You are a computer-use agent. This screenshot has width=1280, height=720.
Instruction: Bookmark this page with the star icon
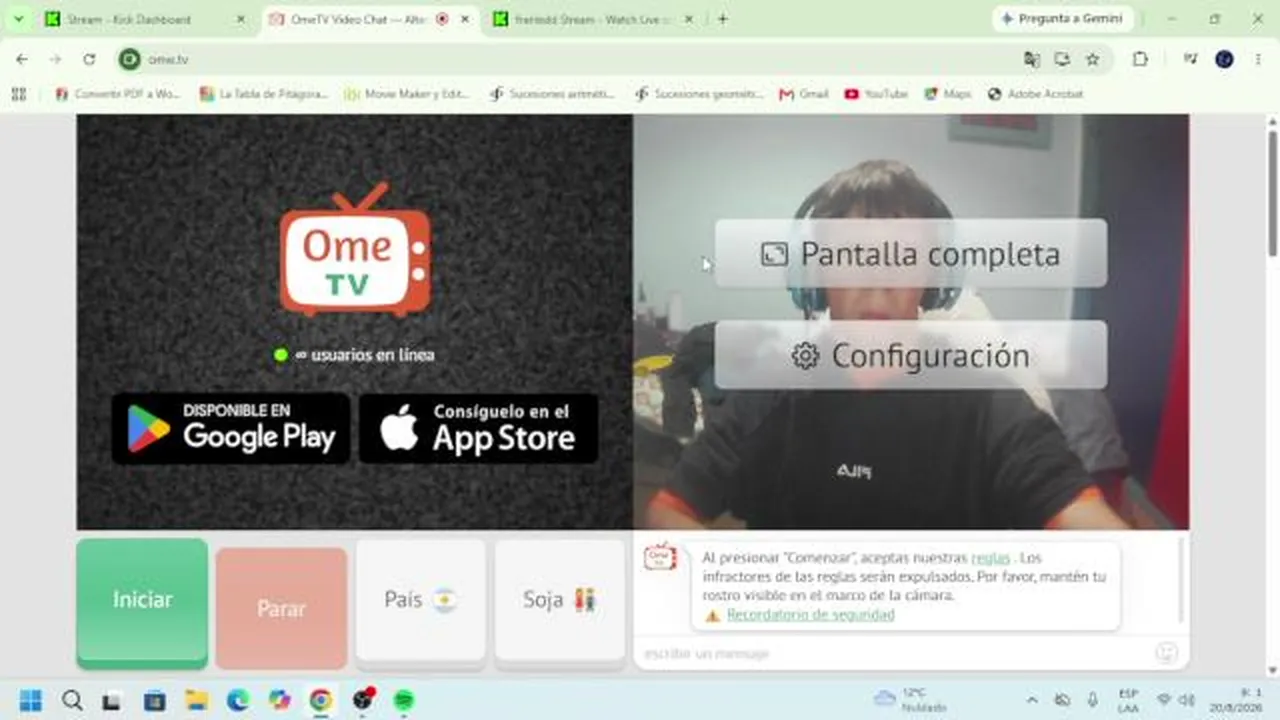point(1092,59)
